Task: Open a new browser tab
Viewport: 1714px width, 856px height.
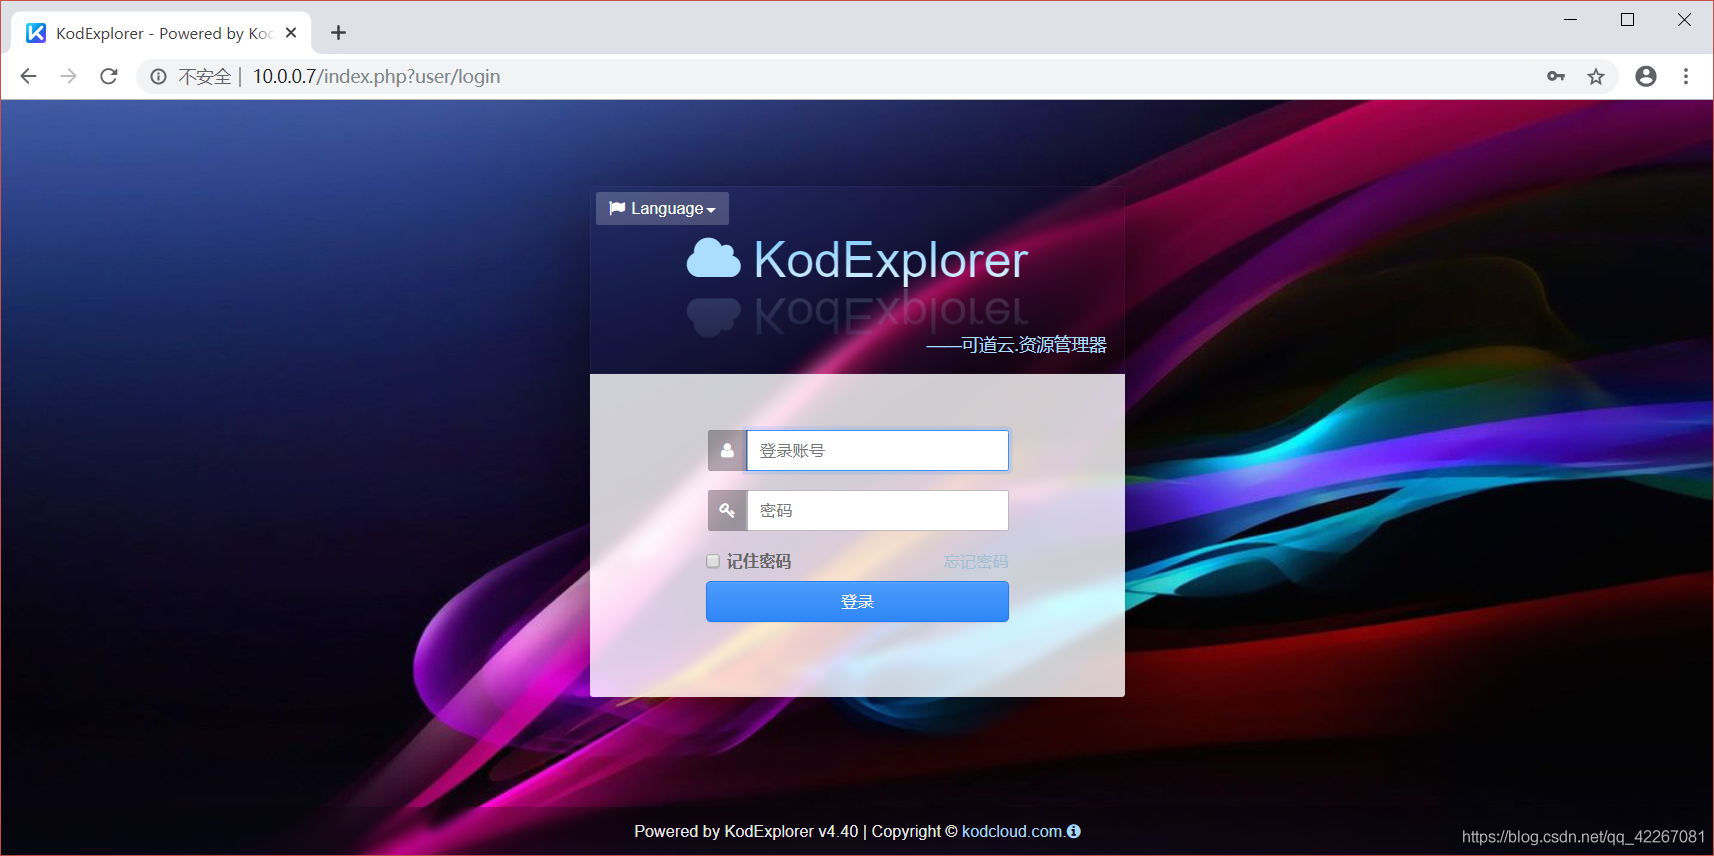Action: pos(339,33)
